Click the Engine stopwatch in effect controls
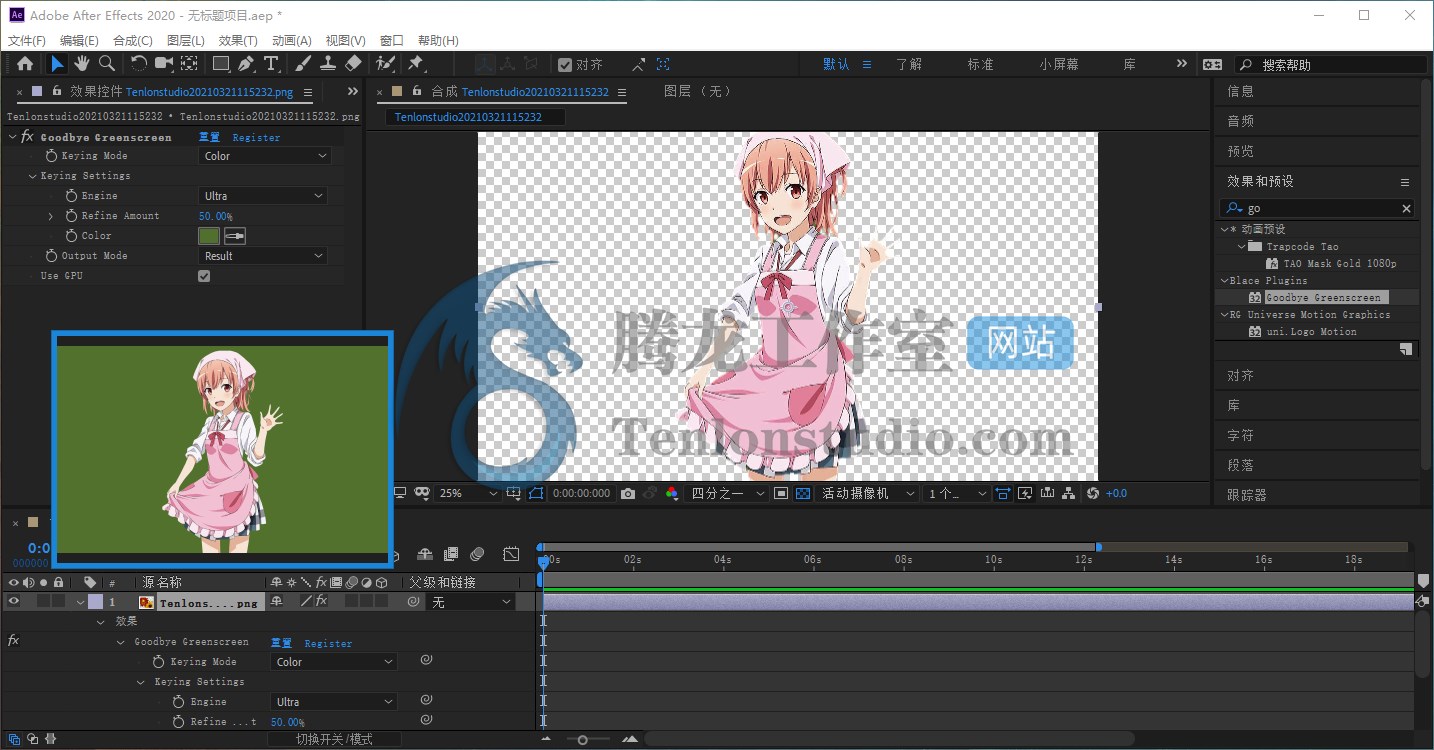Viewport: 1434px width, 750px height. (71, 196)
